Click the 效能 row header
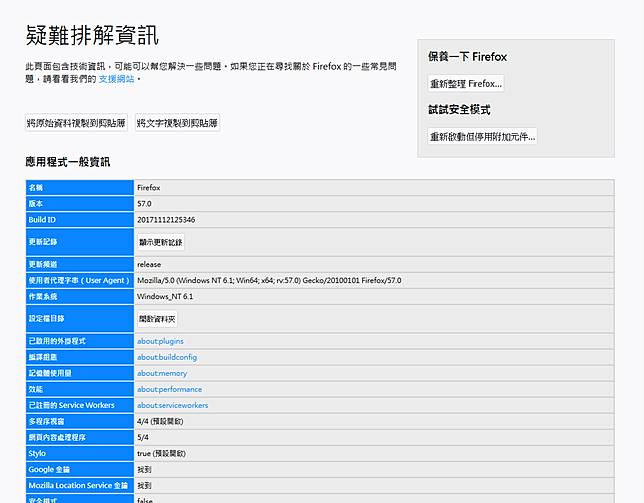 point(80,389)
